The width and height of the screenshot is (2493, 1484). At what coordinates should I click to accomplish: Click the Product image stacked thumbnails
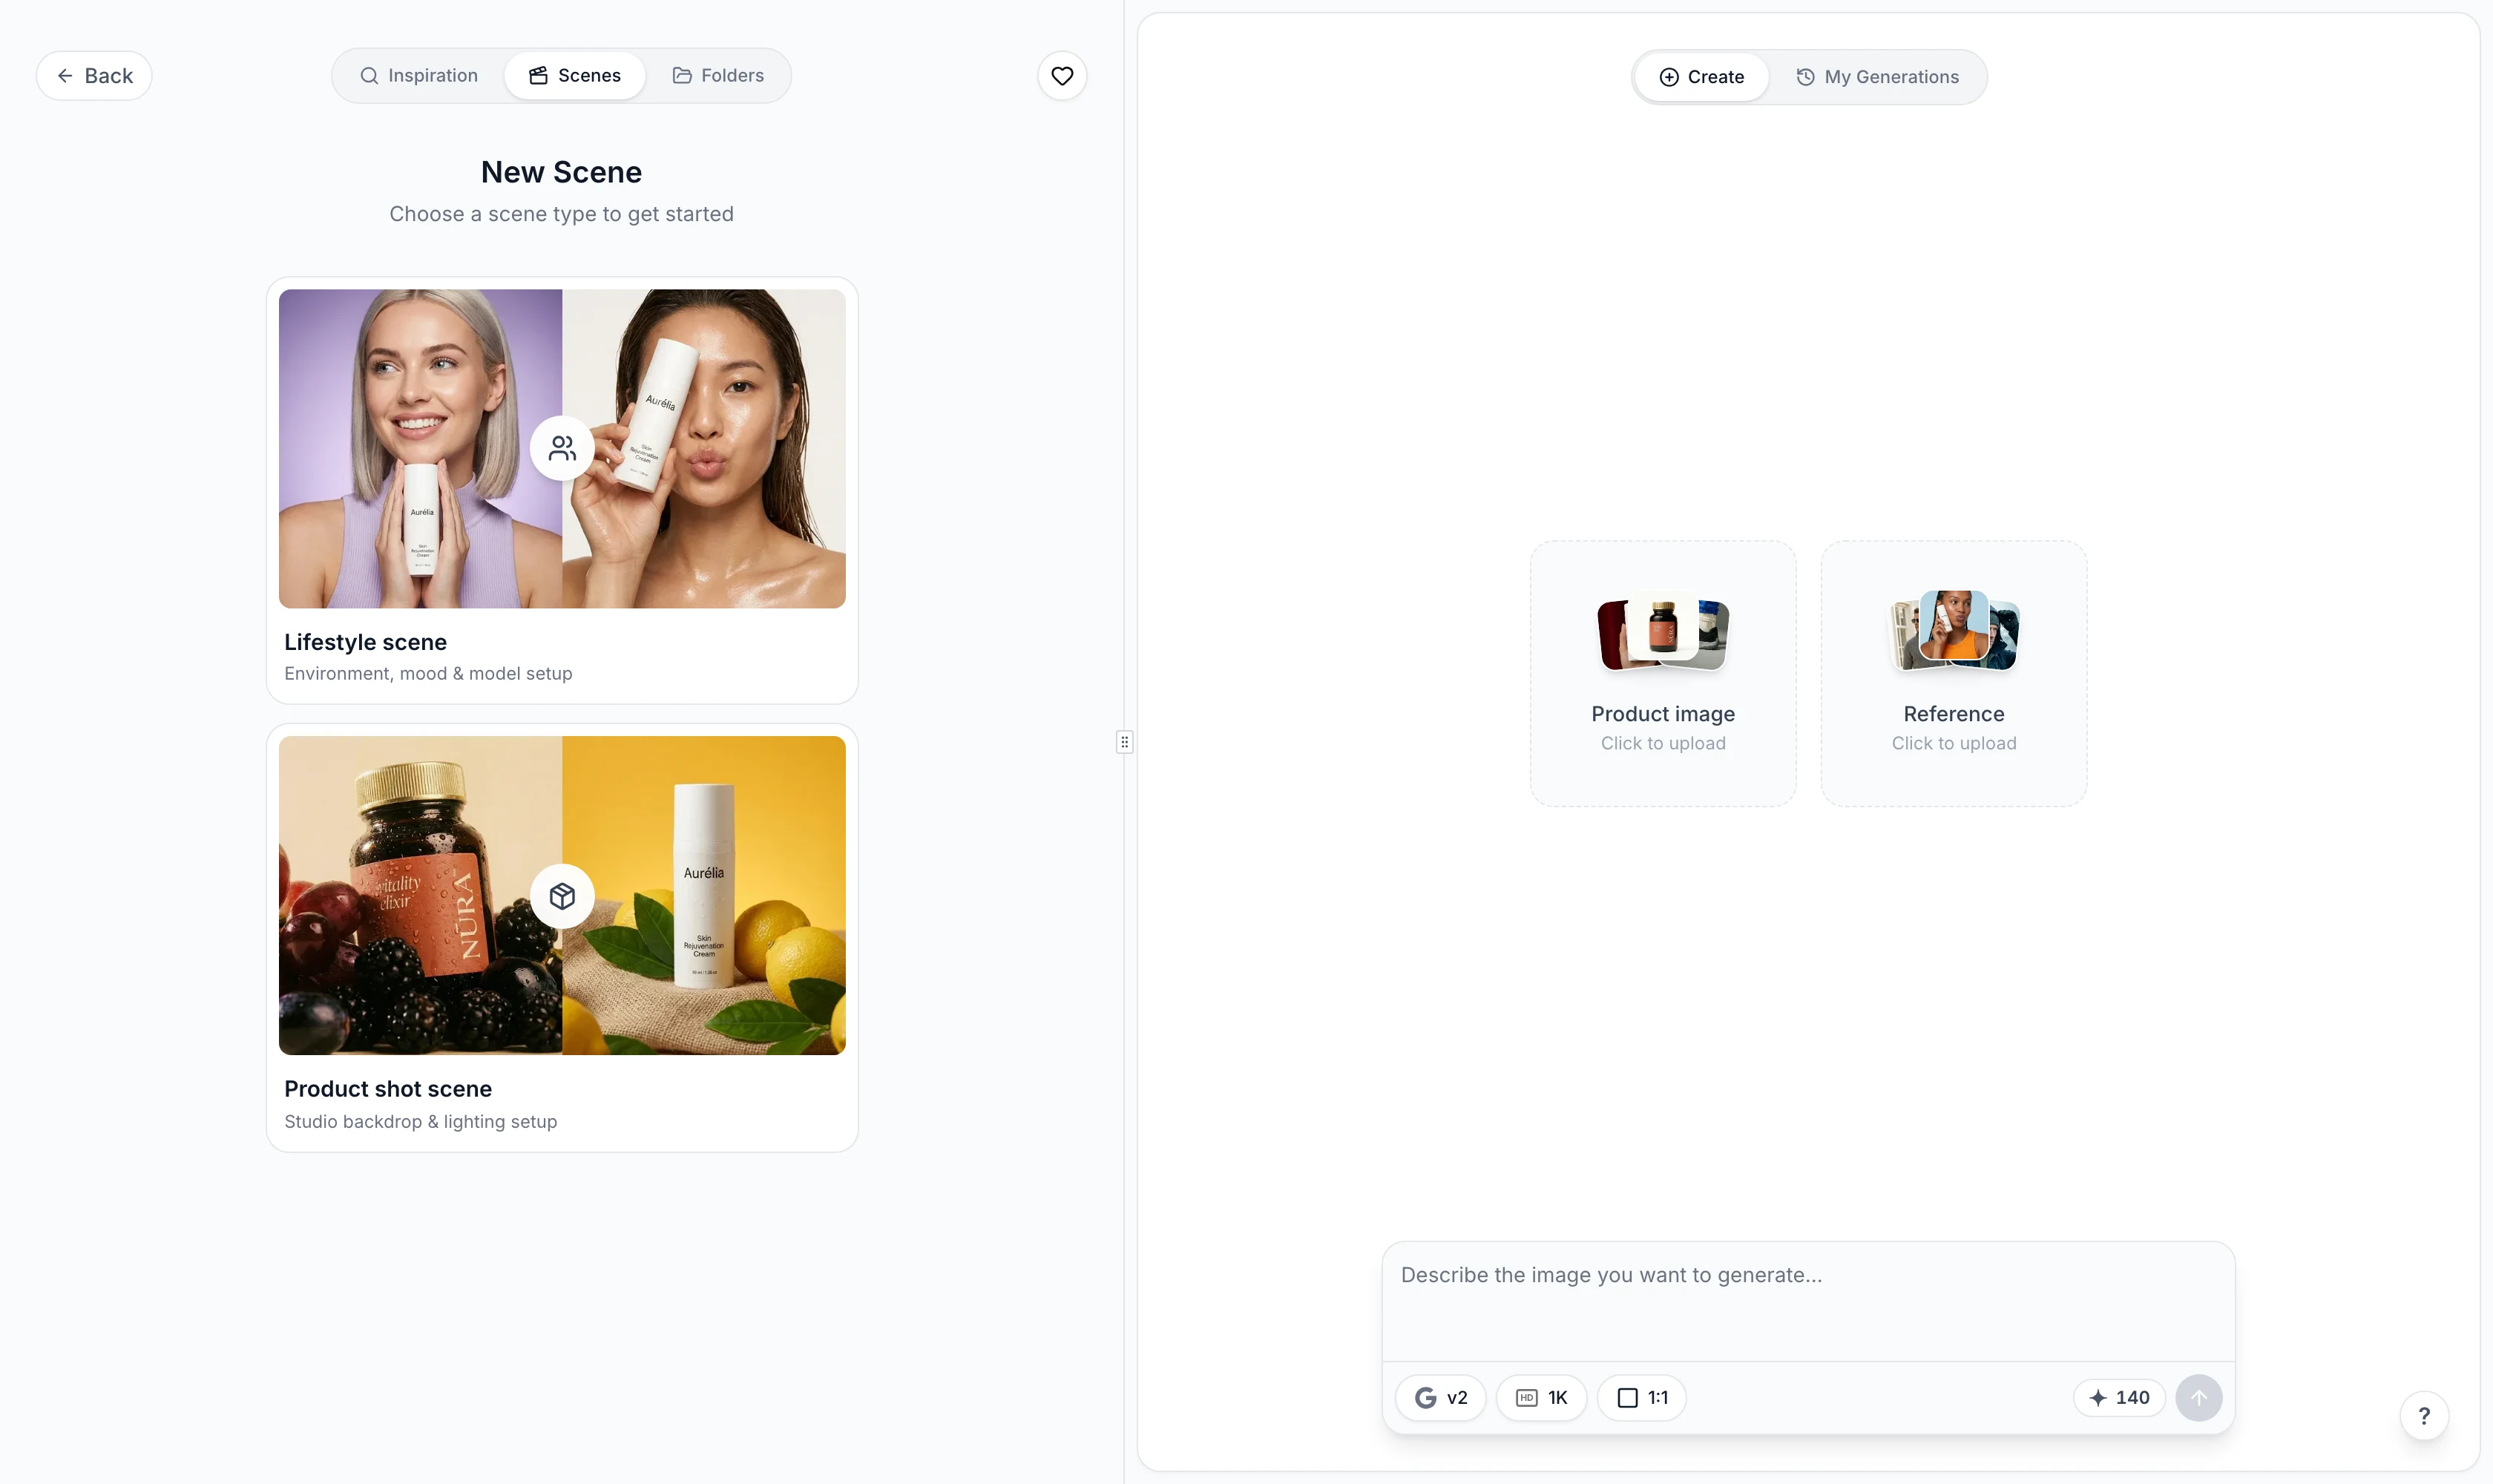(1663, 632)
